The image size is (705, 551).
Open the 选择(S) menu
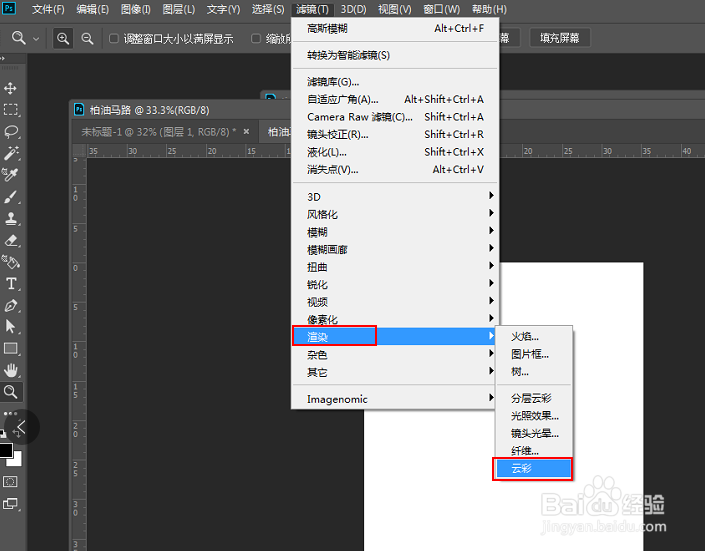click(x=268, y=9)
